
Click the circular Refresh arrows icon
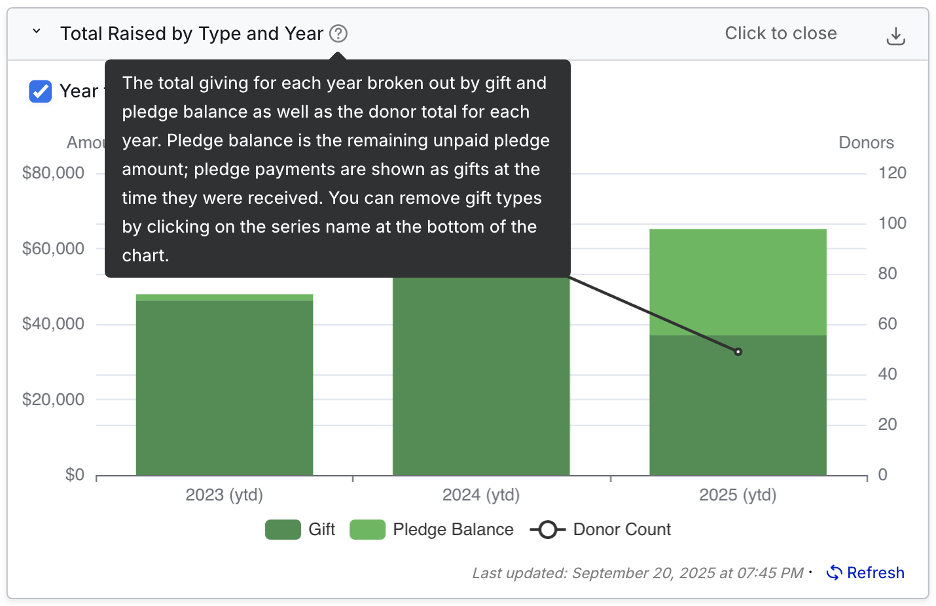click(x=834, y=573)
